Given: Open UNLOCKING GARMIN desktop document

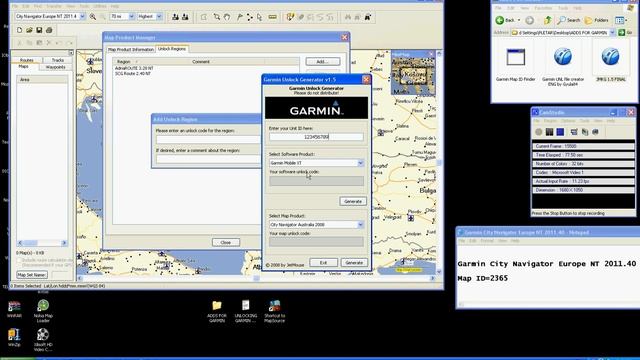Looking at the screenshot, I should tap(246, 311).
